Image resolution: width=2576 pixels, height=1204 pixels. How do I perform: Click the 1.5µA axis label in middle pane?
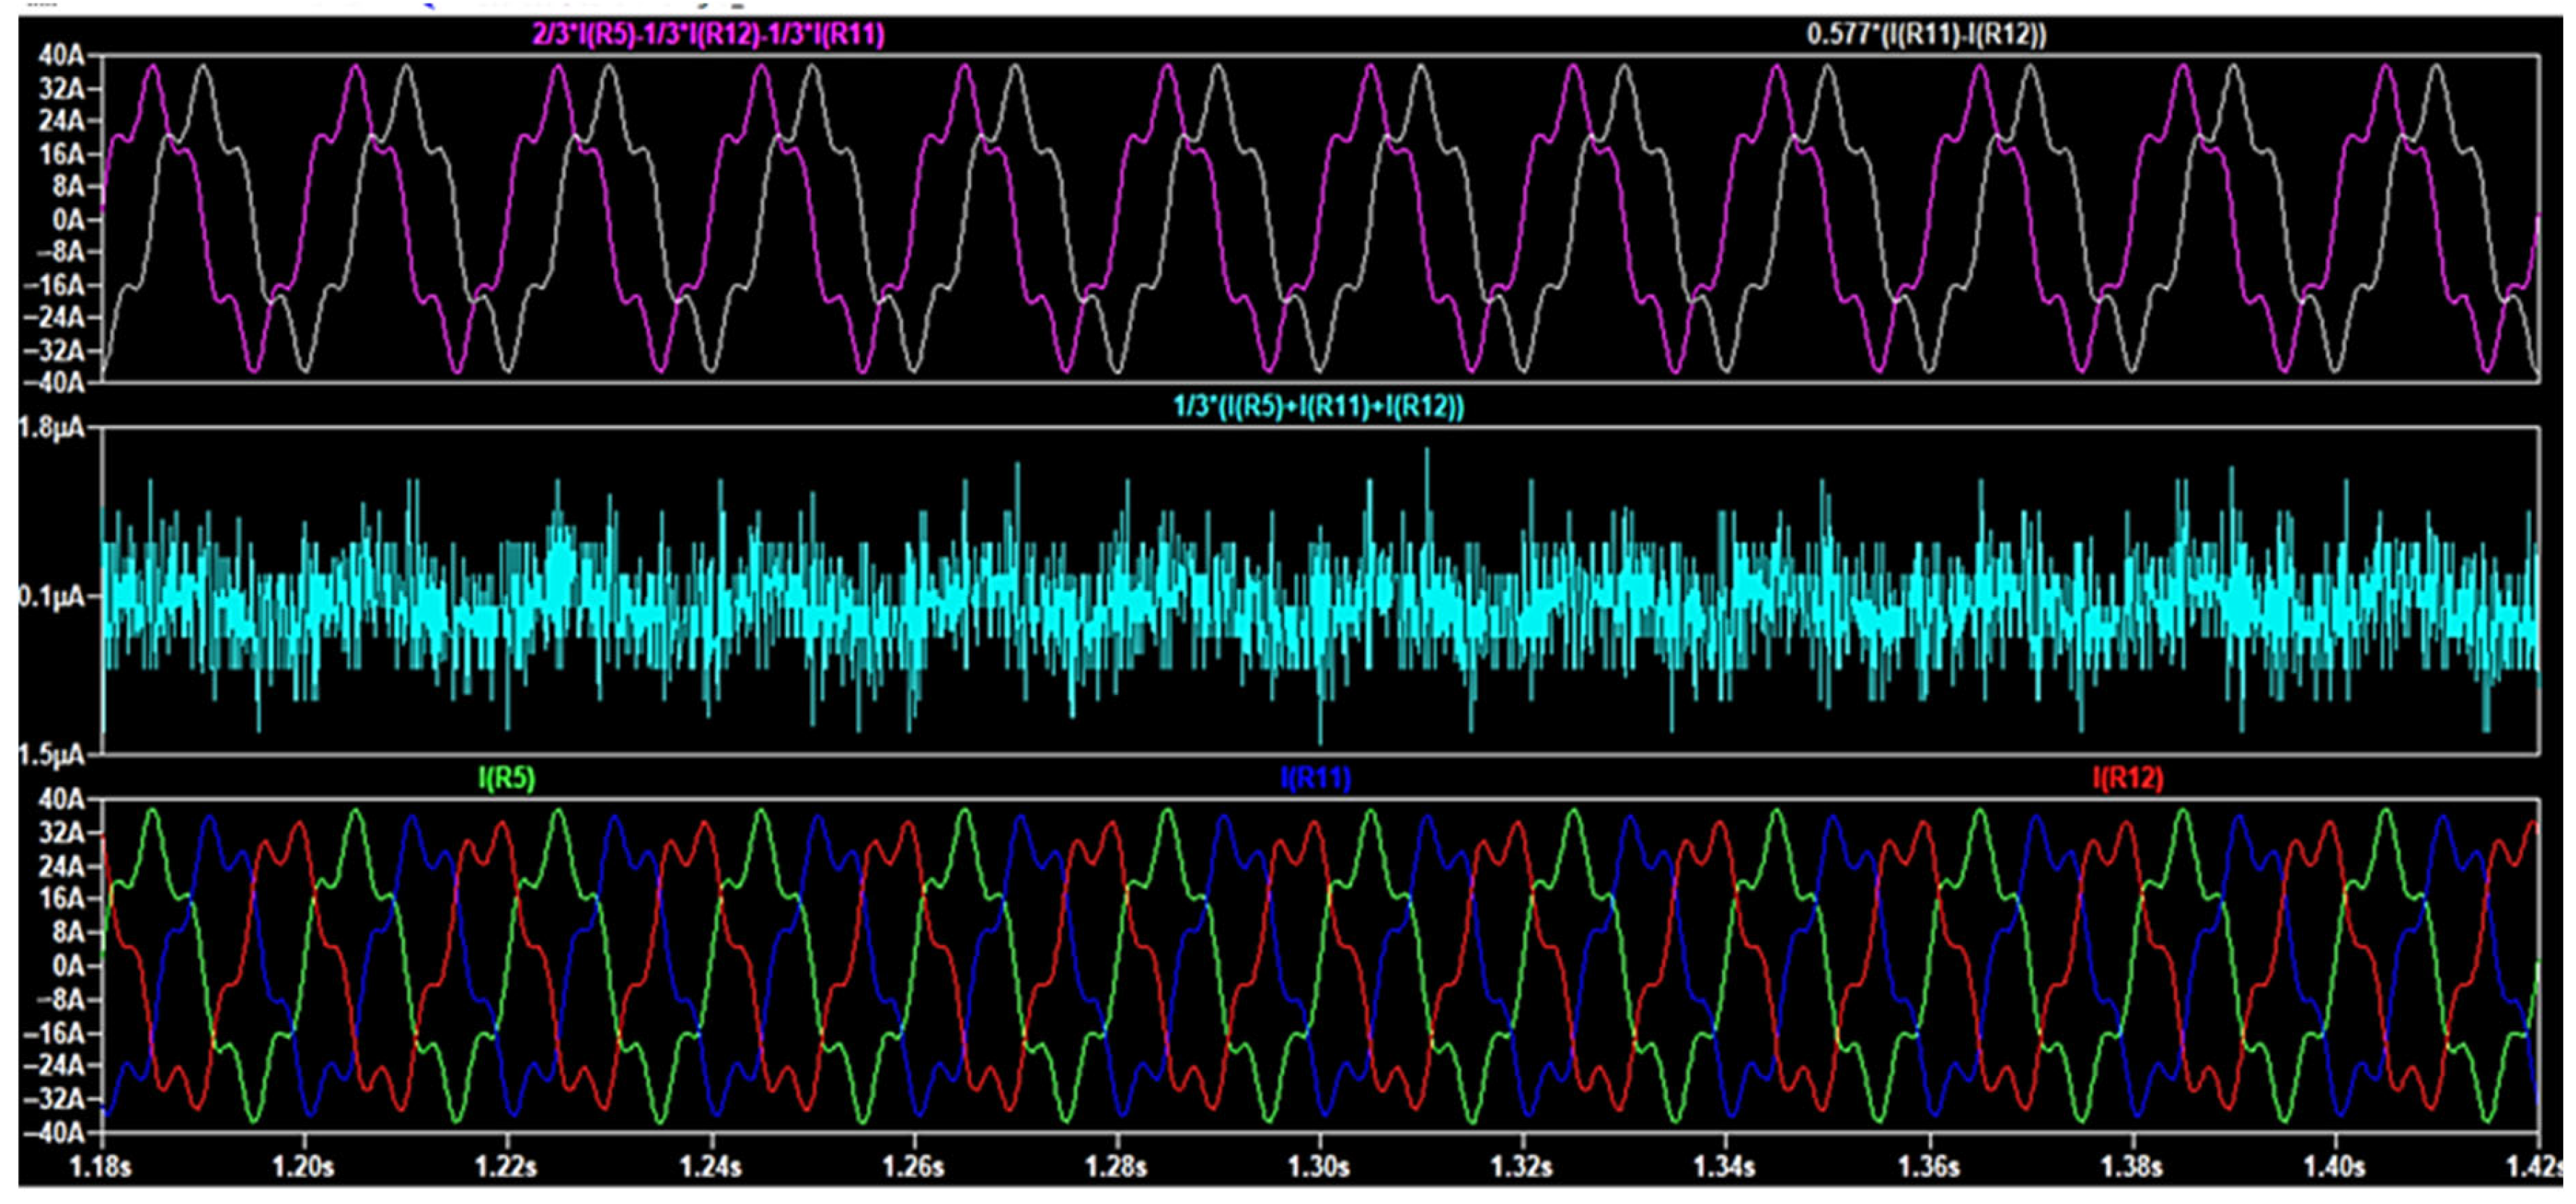(x=52, y=755)
